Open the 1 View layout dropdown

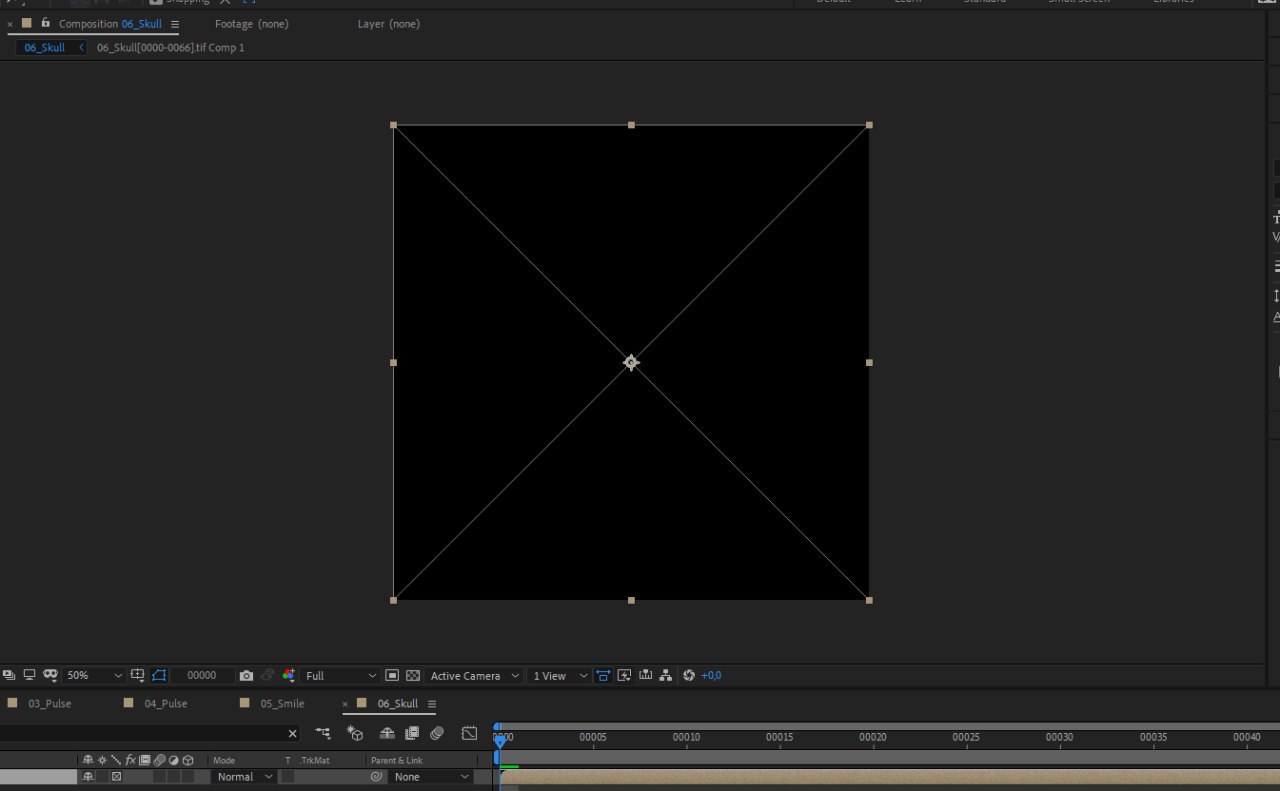(x=560, y=676)
